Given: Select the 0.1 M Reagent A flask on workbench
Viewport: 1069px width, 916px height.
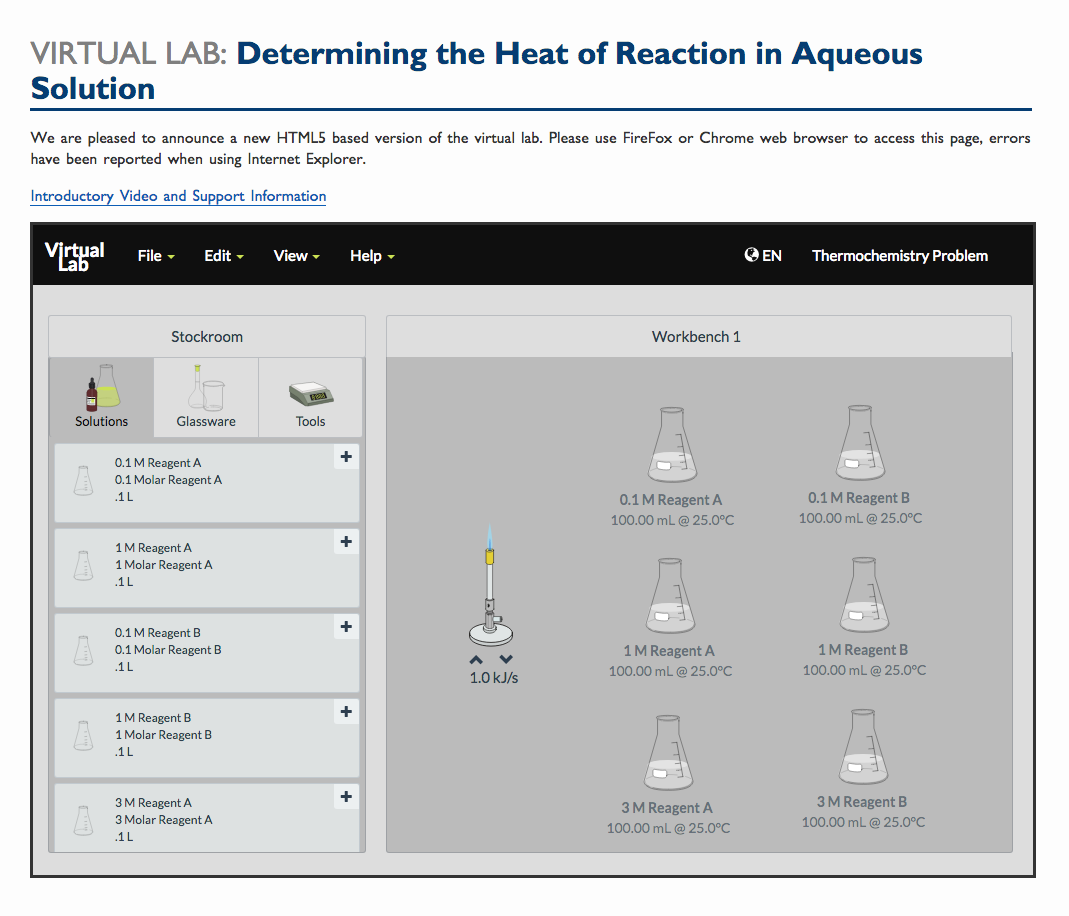Looking at the screenshot, I should click(670, 443).
